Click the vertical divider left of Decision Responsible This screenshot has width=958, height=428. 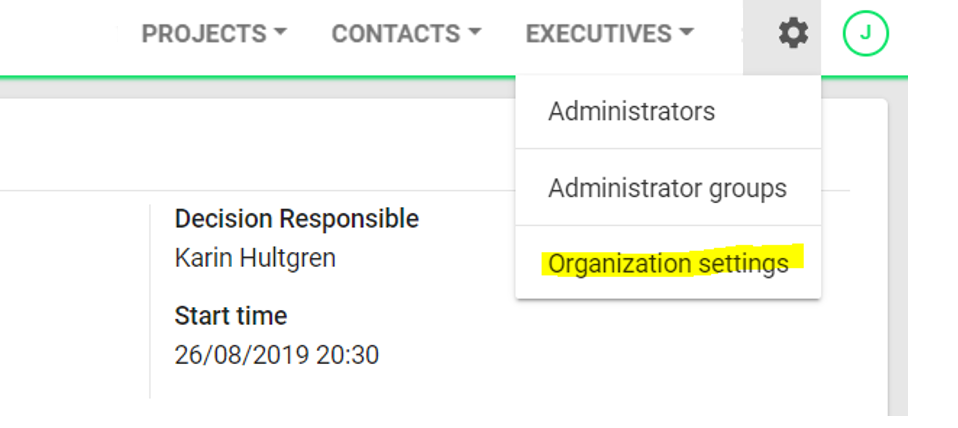tap(150, 301)
